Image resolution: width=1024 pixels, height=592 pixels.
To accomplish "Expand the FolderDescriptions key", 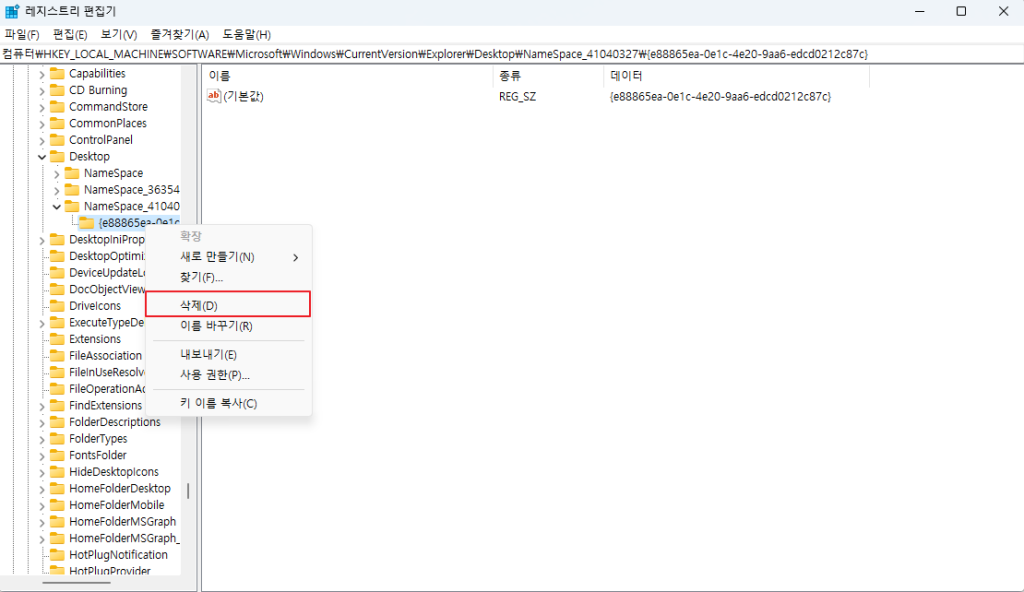I will click(x=42, y=423).
